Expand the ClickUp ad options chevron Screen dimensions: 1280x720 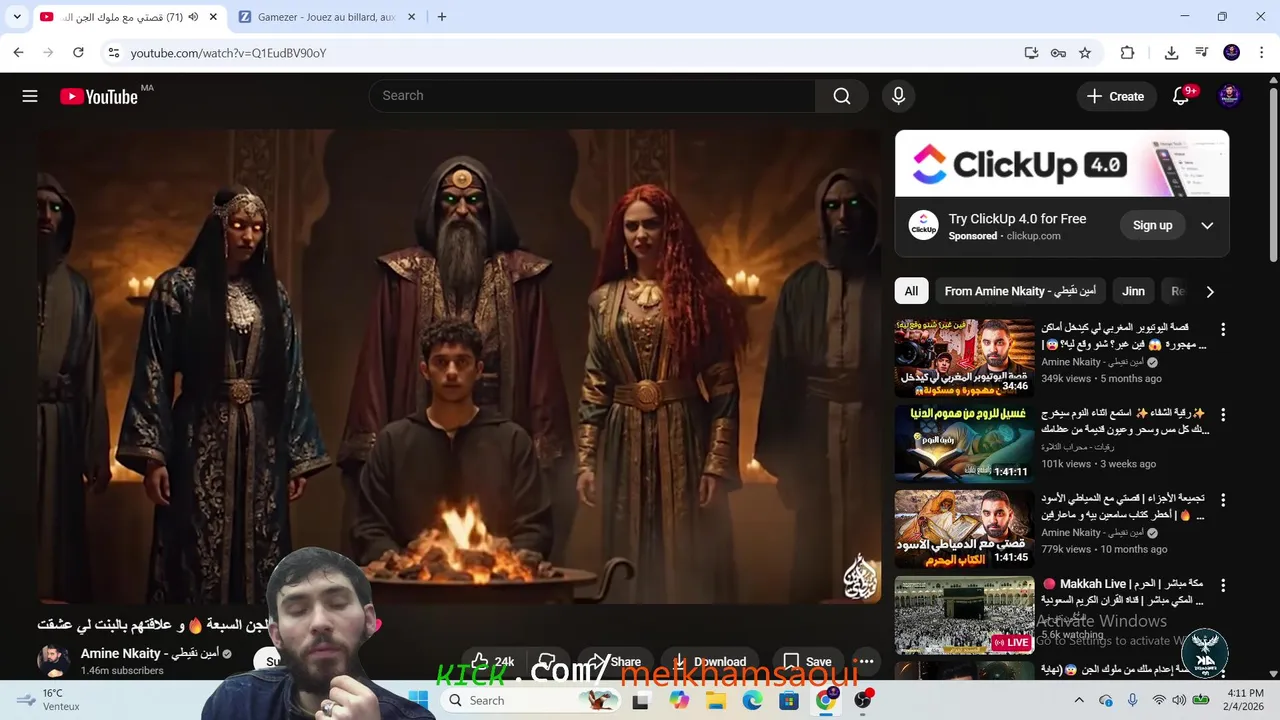[1207, 226]
